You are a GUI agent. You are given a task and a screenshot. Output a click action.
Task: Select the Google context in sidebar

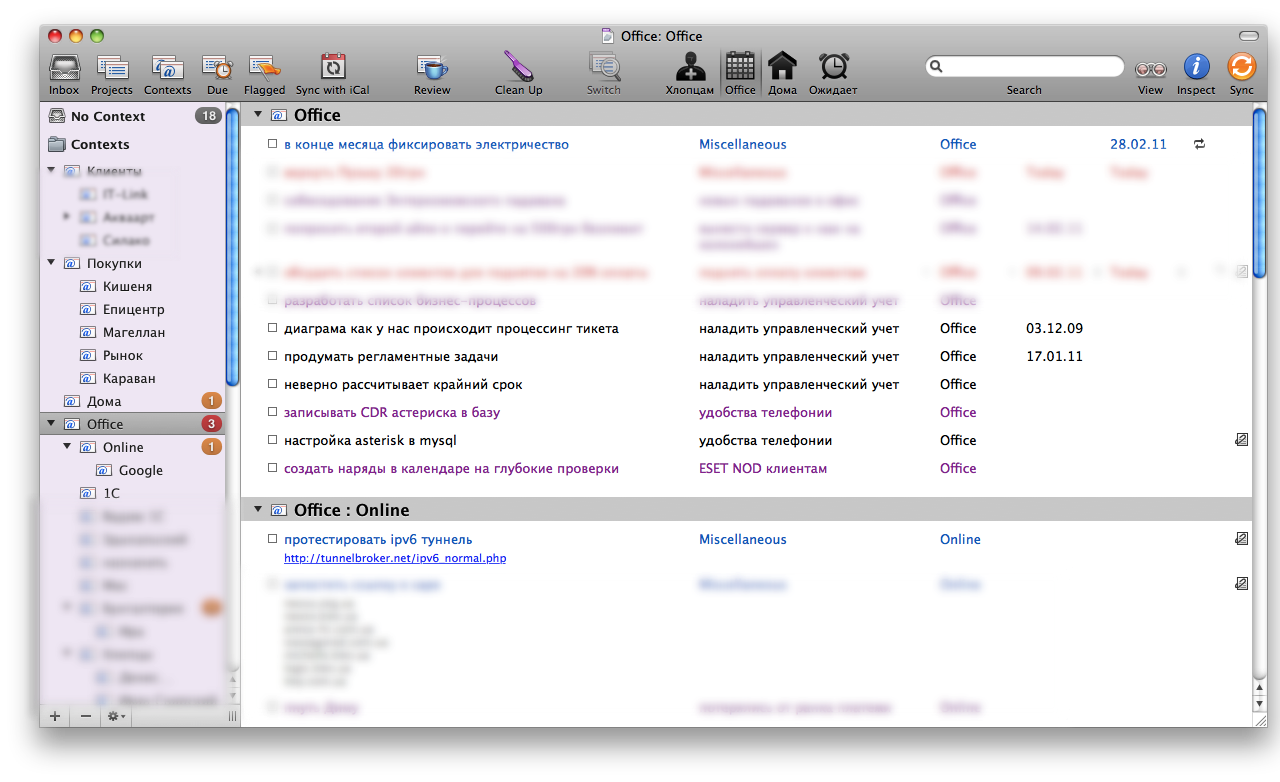click(140, 470)
